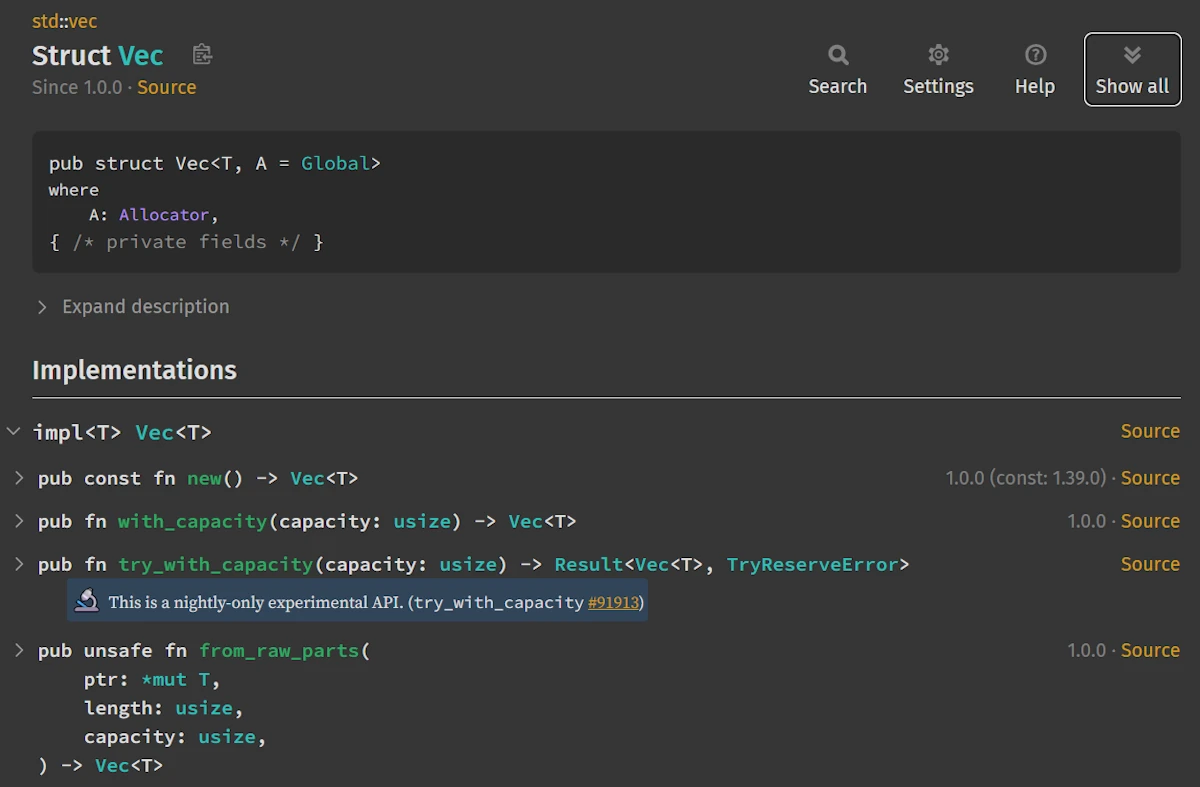Screen dimensions: 1200x787
Task: View Source for with_capacity method
Action: tap(1150, 521)
